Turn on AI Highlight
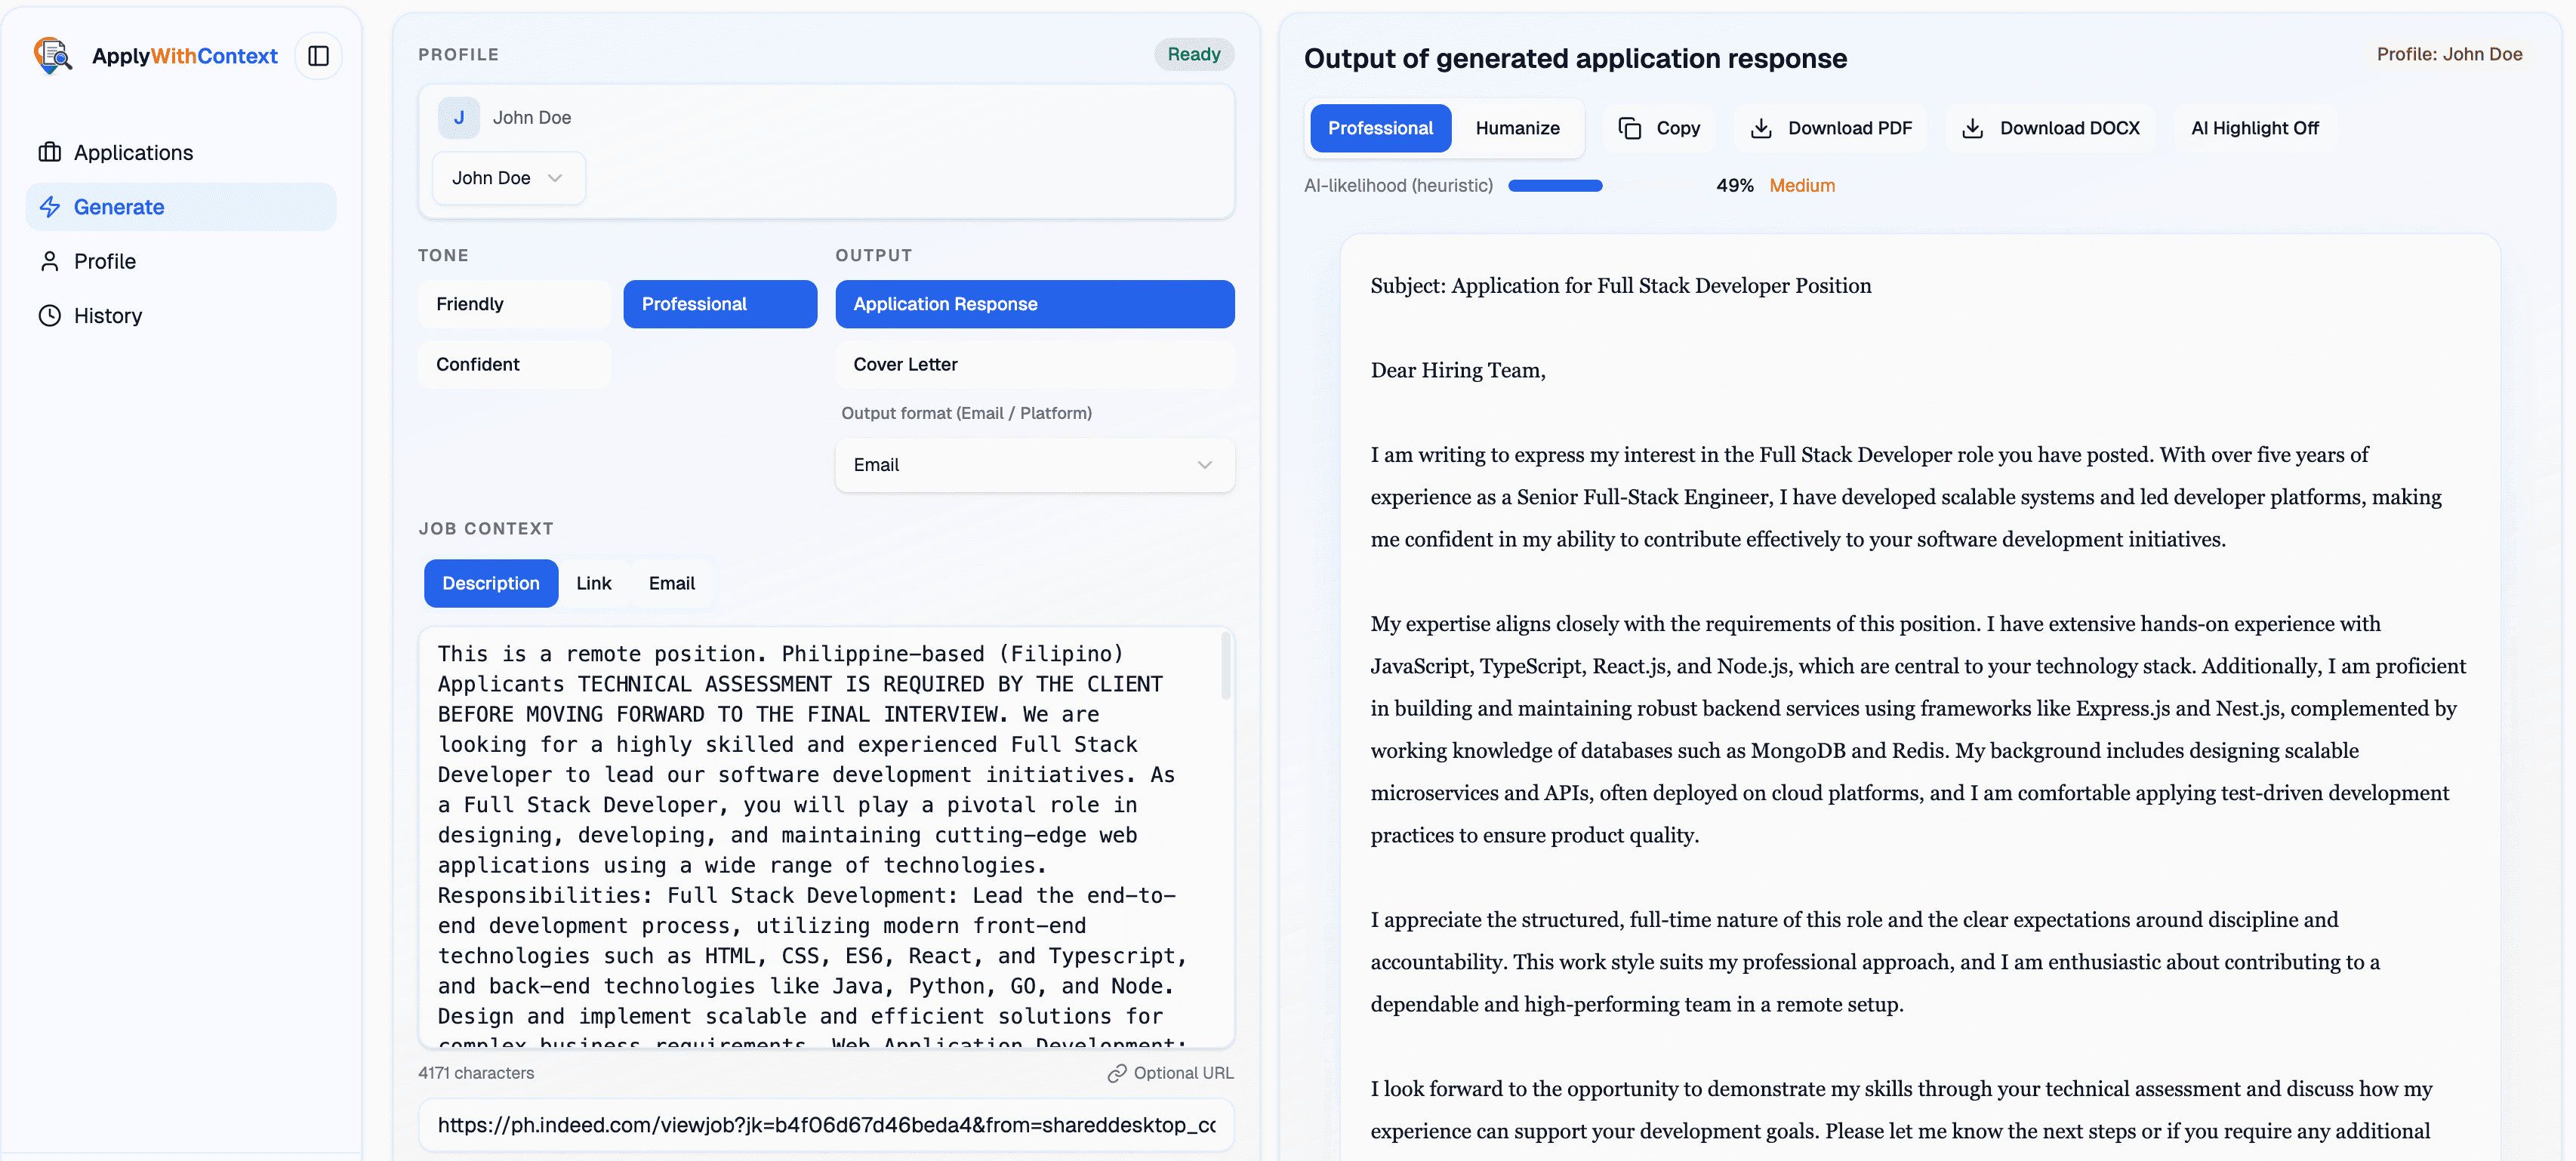This screenshot has height=1161, width=2576. coord(2254,128)
